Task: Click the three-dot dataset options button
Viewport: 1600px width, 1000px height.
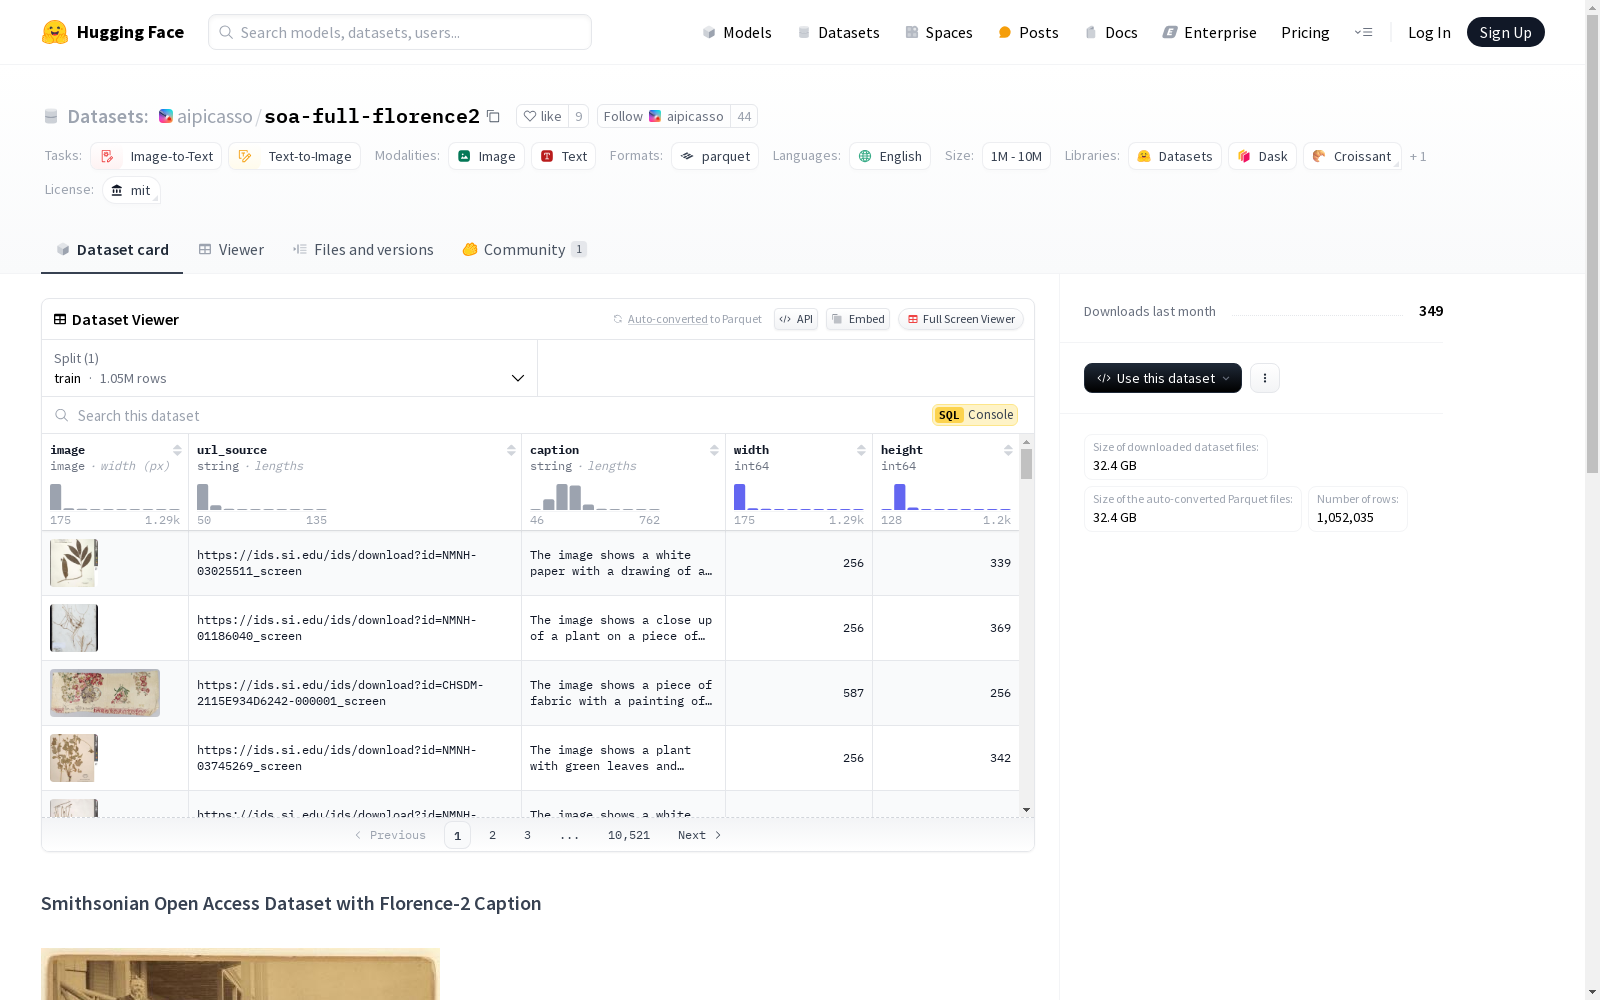Action: click(x=1265, y=378)
